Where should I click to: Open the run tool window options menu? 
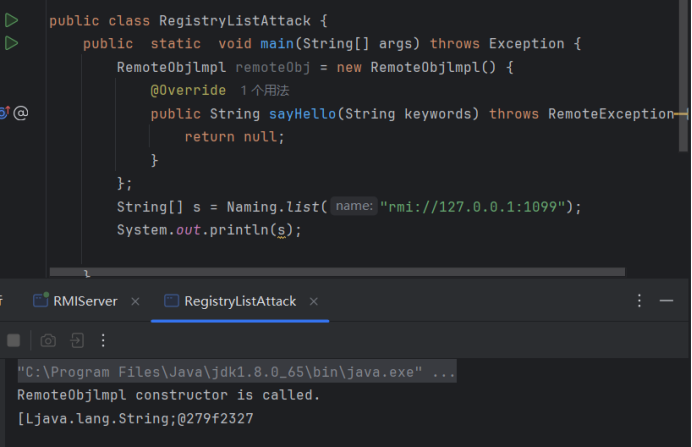point(640,301)
